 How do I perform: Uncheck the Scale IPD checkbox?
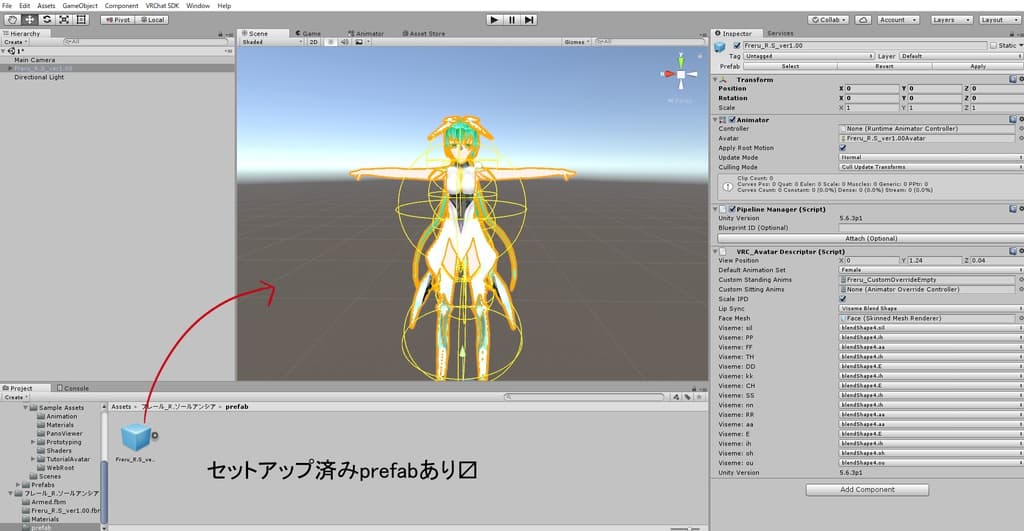coord(843,298)
